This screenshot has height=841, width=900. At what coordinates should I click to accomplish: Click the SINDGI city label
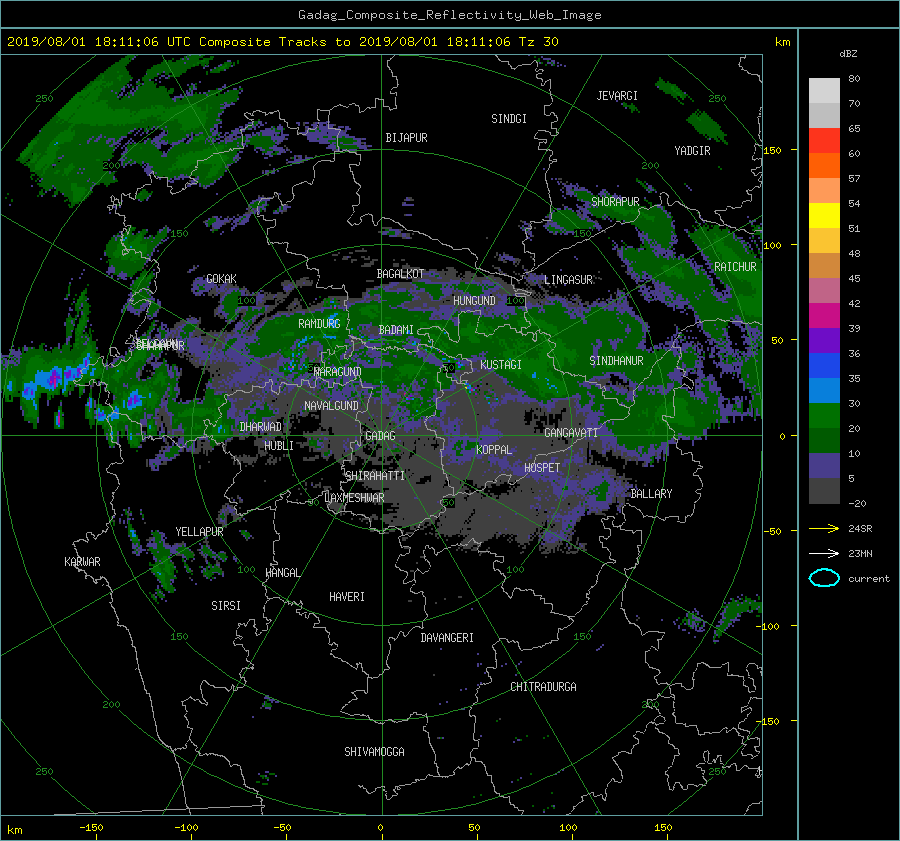tap(509, 119)
